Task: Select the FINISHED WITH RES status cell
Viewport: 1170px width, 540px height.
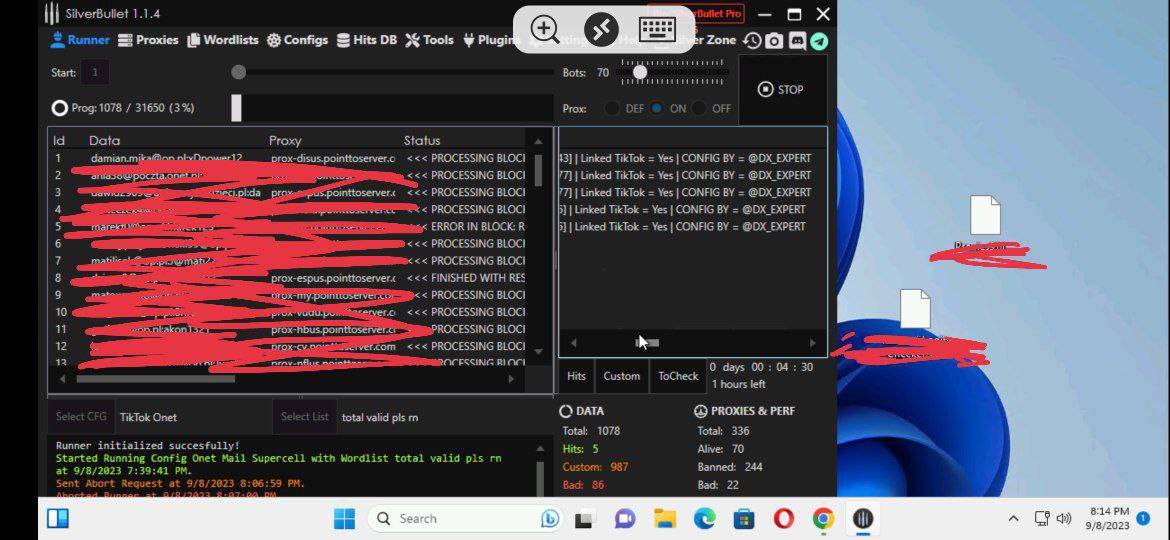Action: pyautogui.click(x=466, y=277)
